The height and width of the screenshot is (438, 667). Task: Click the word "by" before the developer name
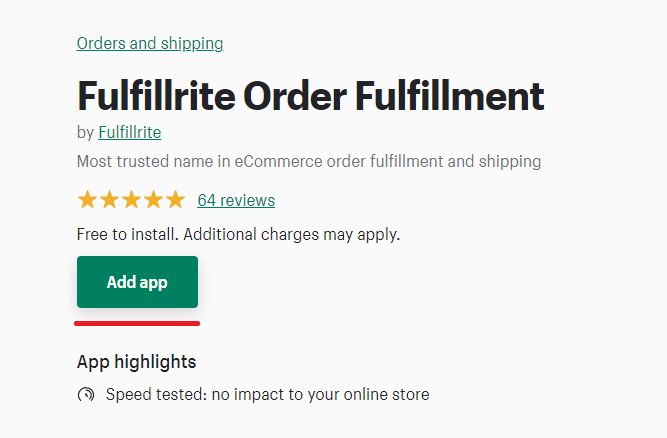85,132
